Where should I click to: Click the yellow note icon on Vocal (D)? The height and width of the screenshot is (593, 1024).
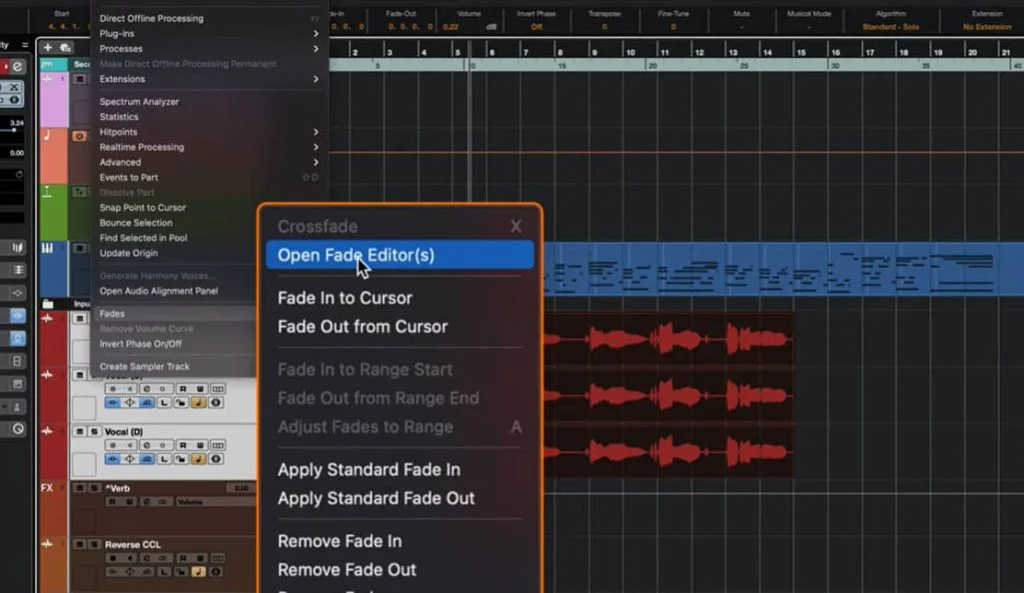(x=198, y=459)
